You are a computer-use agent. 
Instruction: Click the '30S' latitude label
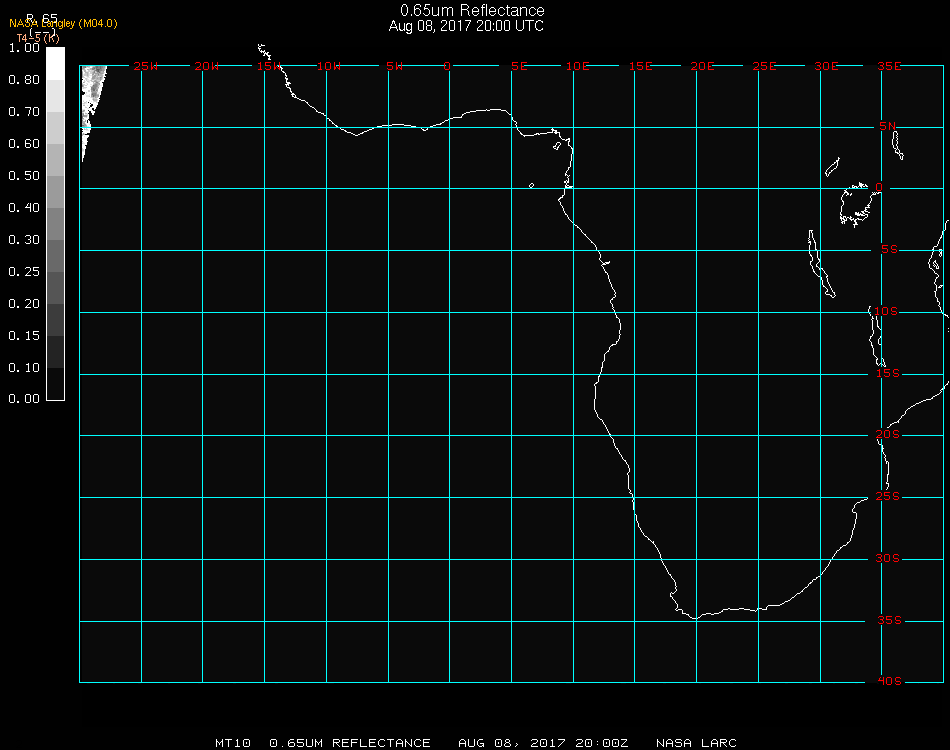[x=888, y=558]
